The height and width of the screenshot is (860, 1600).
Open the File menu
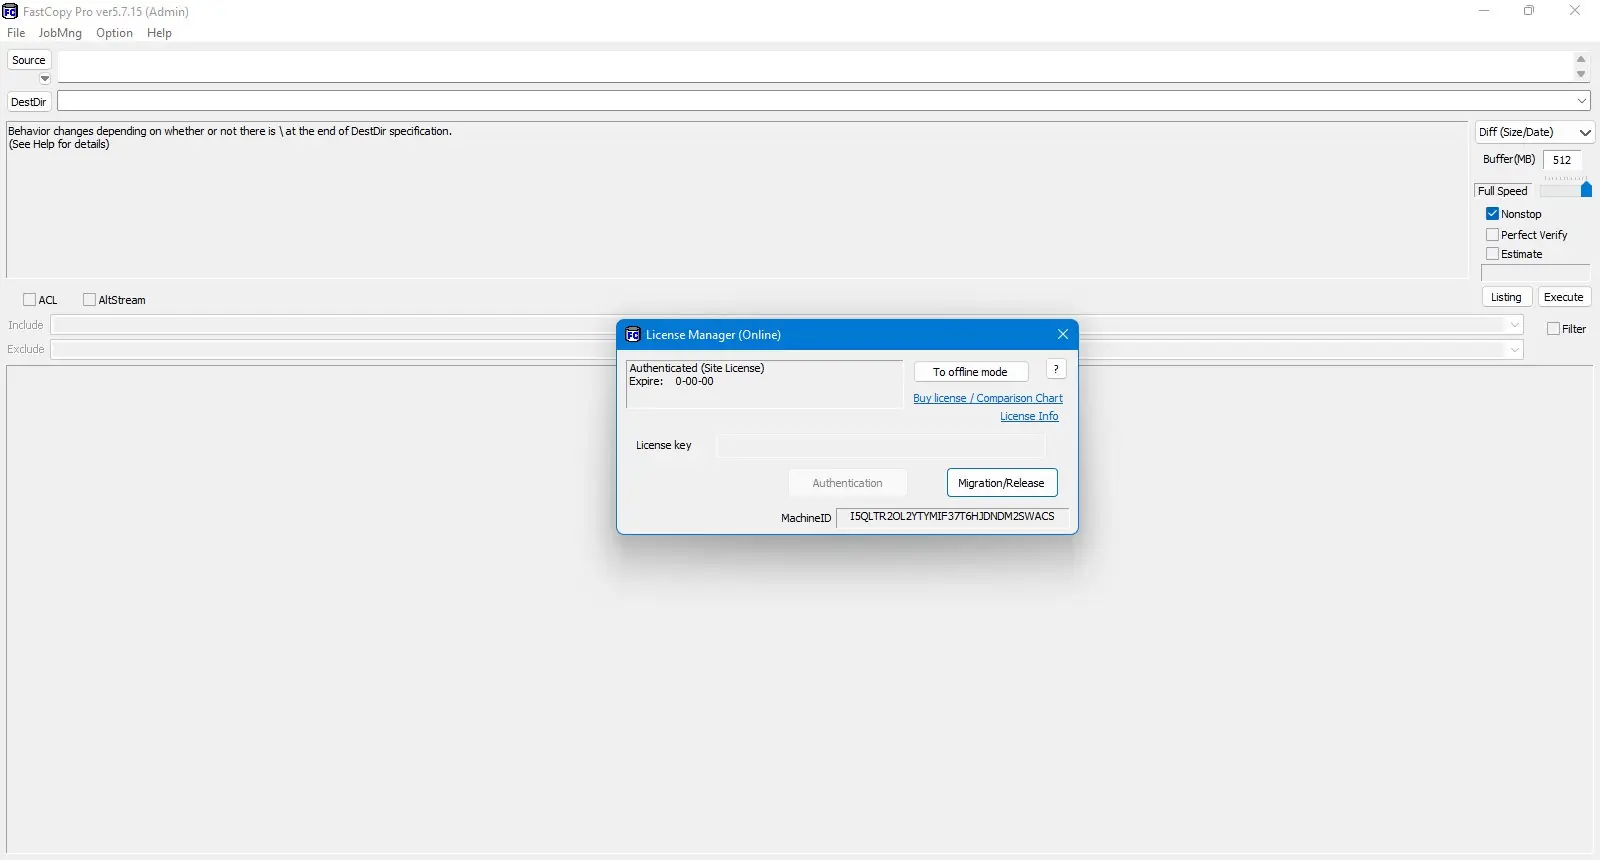pos(16,33)
